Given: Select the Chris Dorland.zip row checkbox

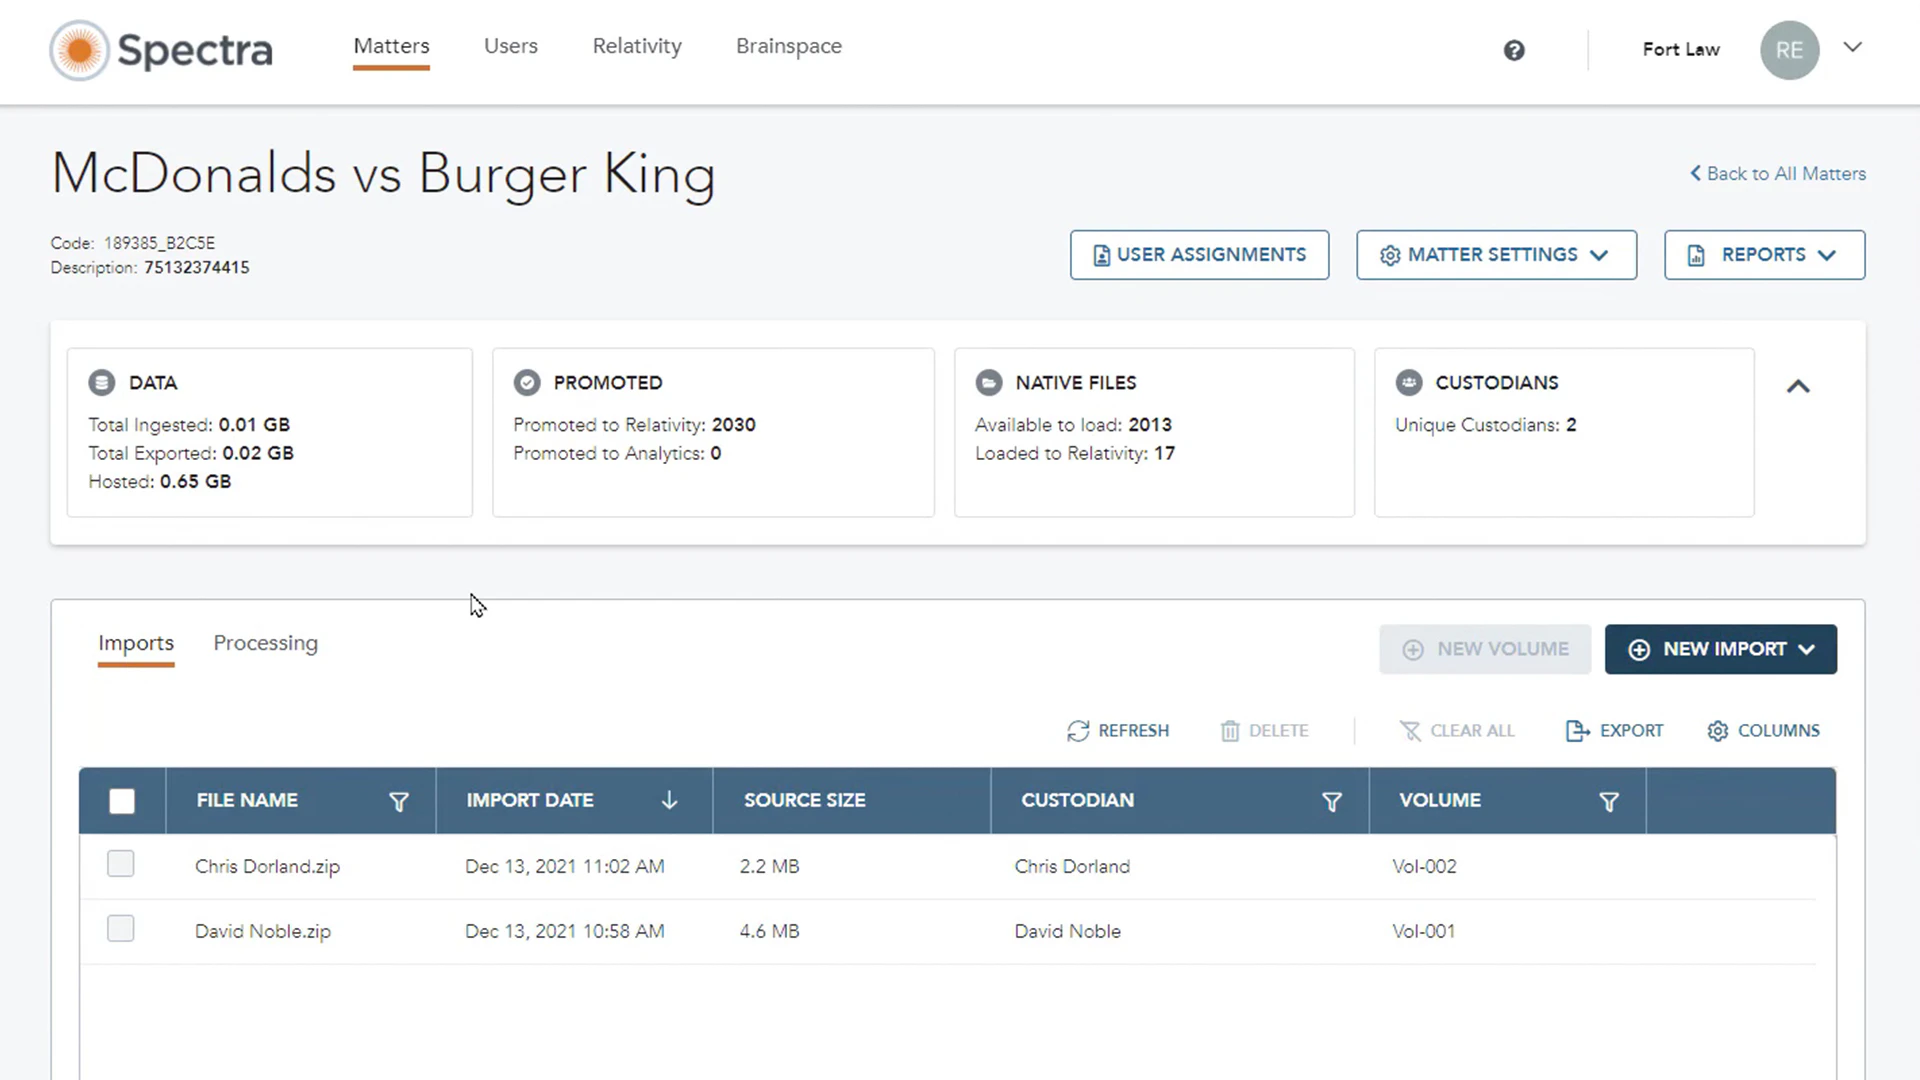Looking at the screenshot, I should (x=121, y=864).
